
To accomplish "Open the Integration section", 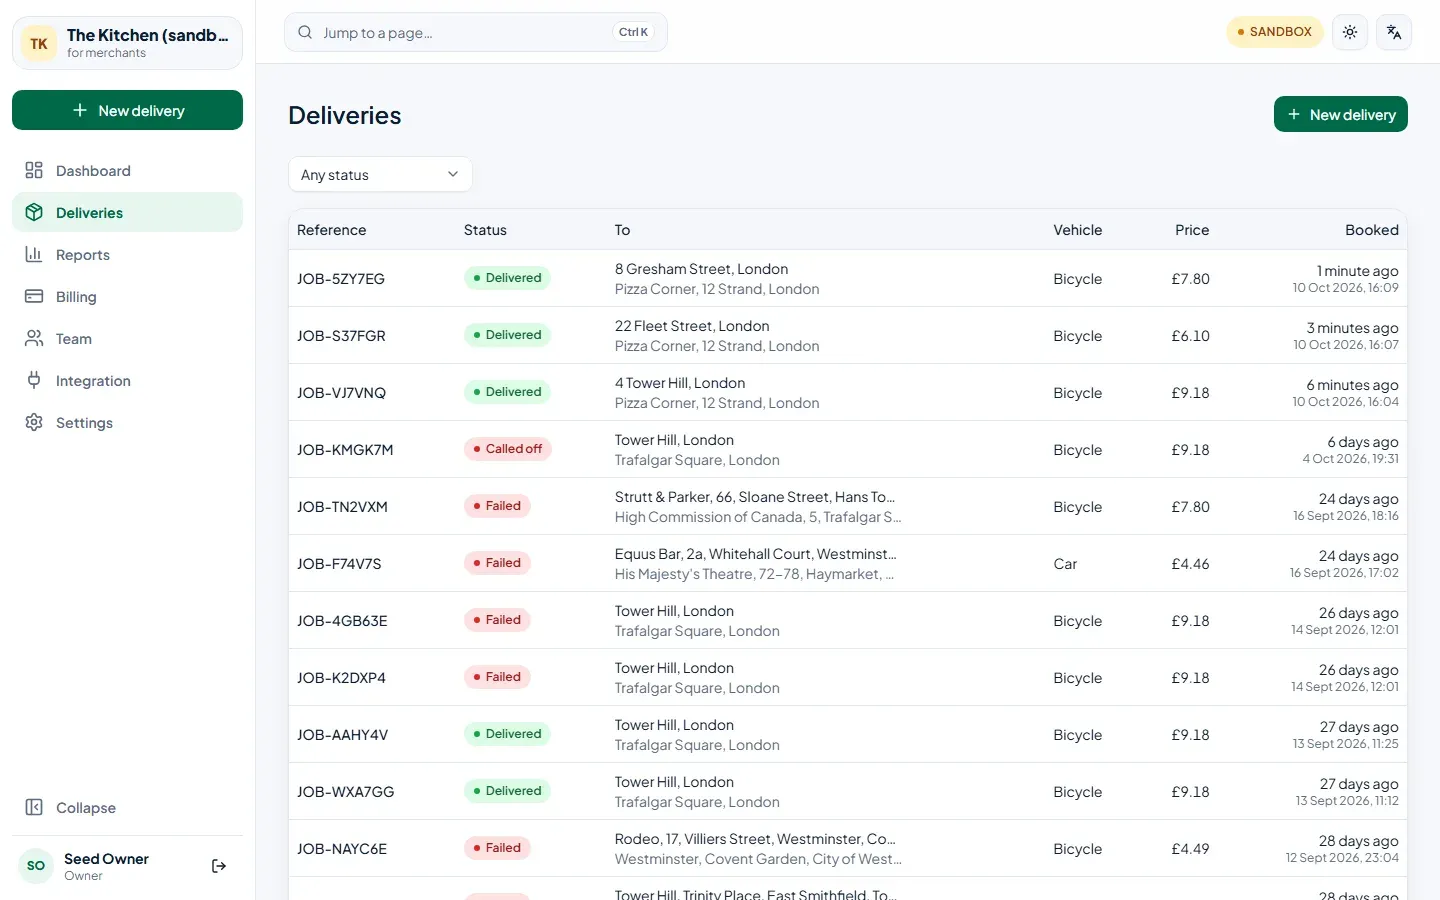I will click(x=127, y=380).
